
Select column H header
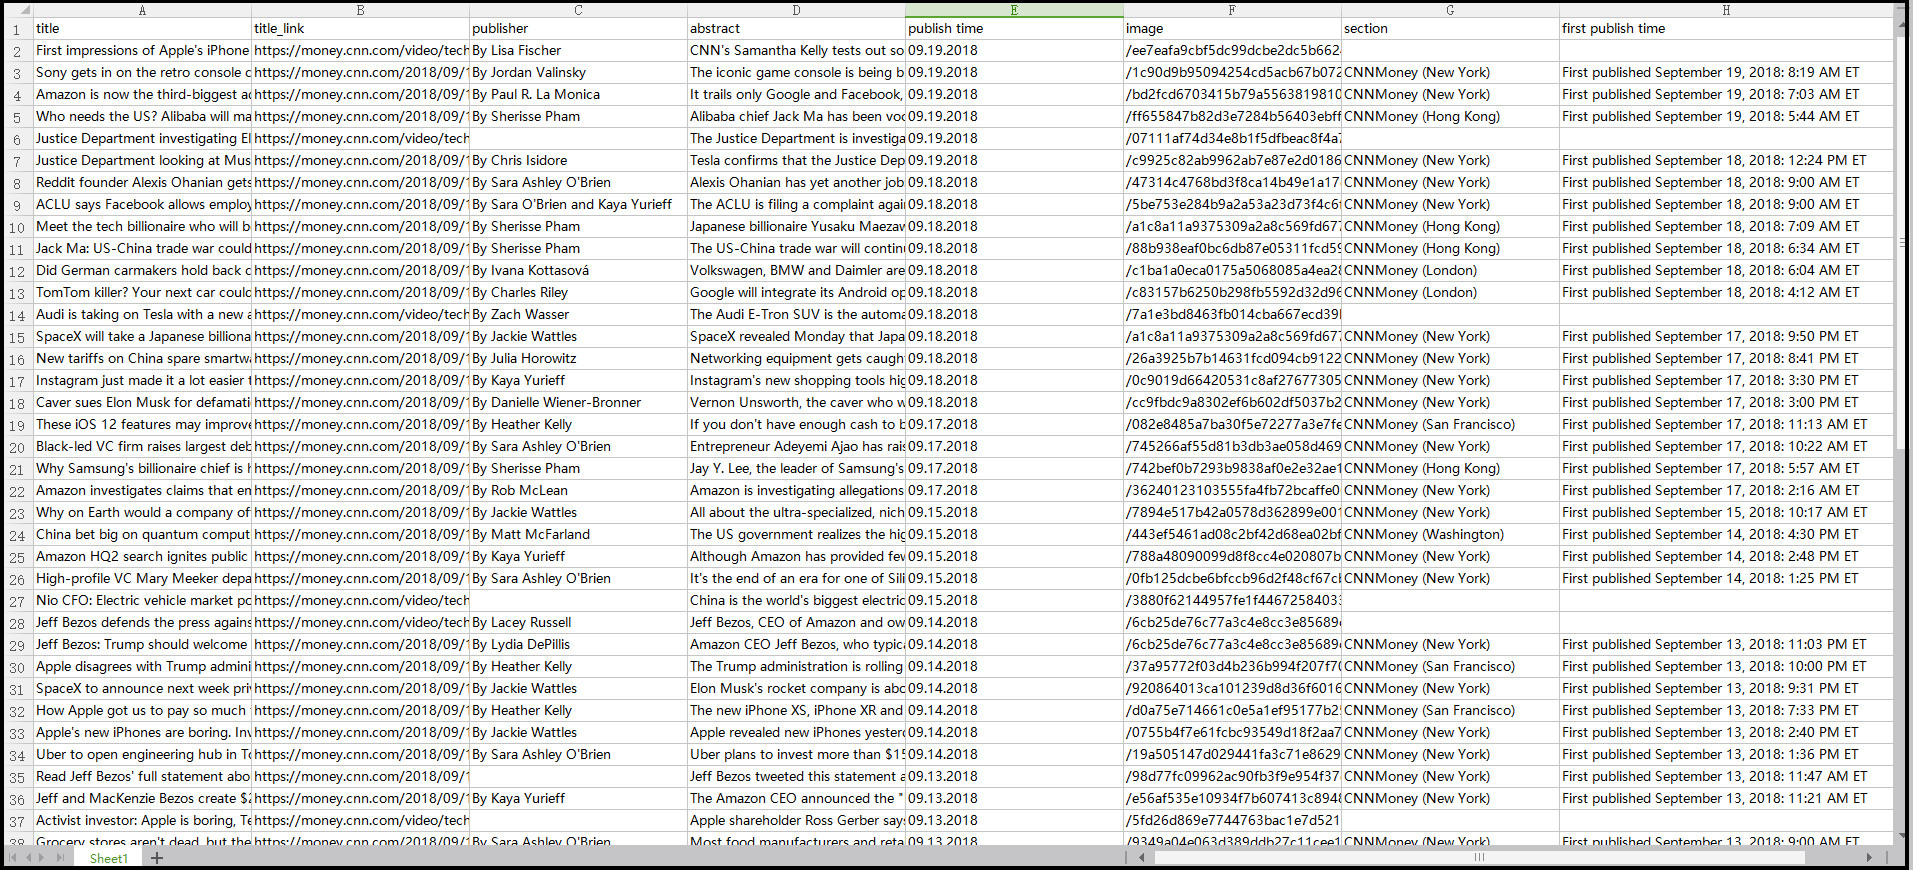[x=1725, y=10]
